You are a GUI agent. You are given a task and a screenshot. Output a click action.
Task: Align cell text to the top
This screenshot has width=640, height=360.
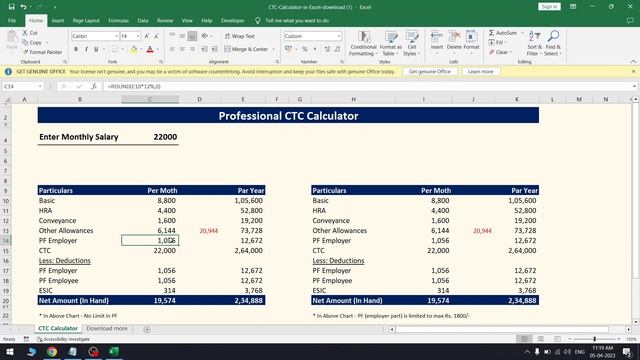172,36
